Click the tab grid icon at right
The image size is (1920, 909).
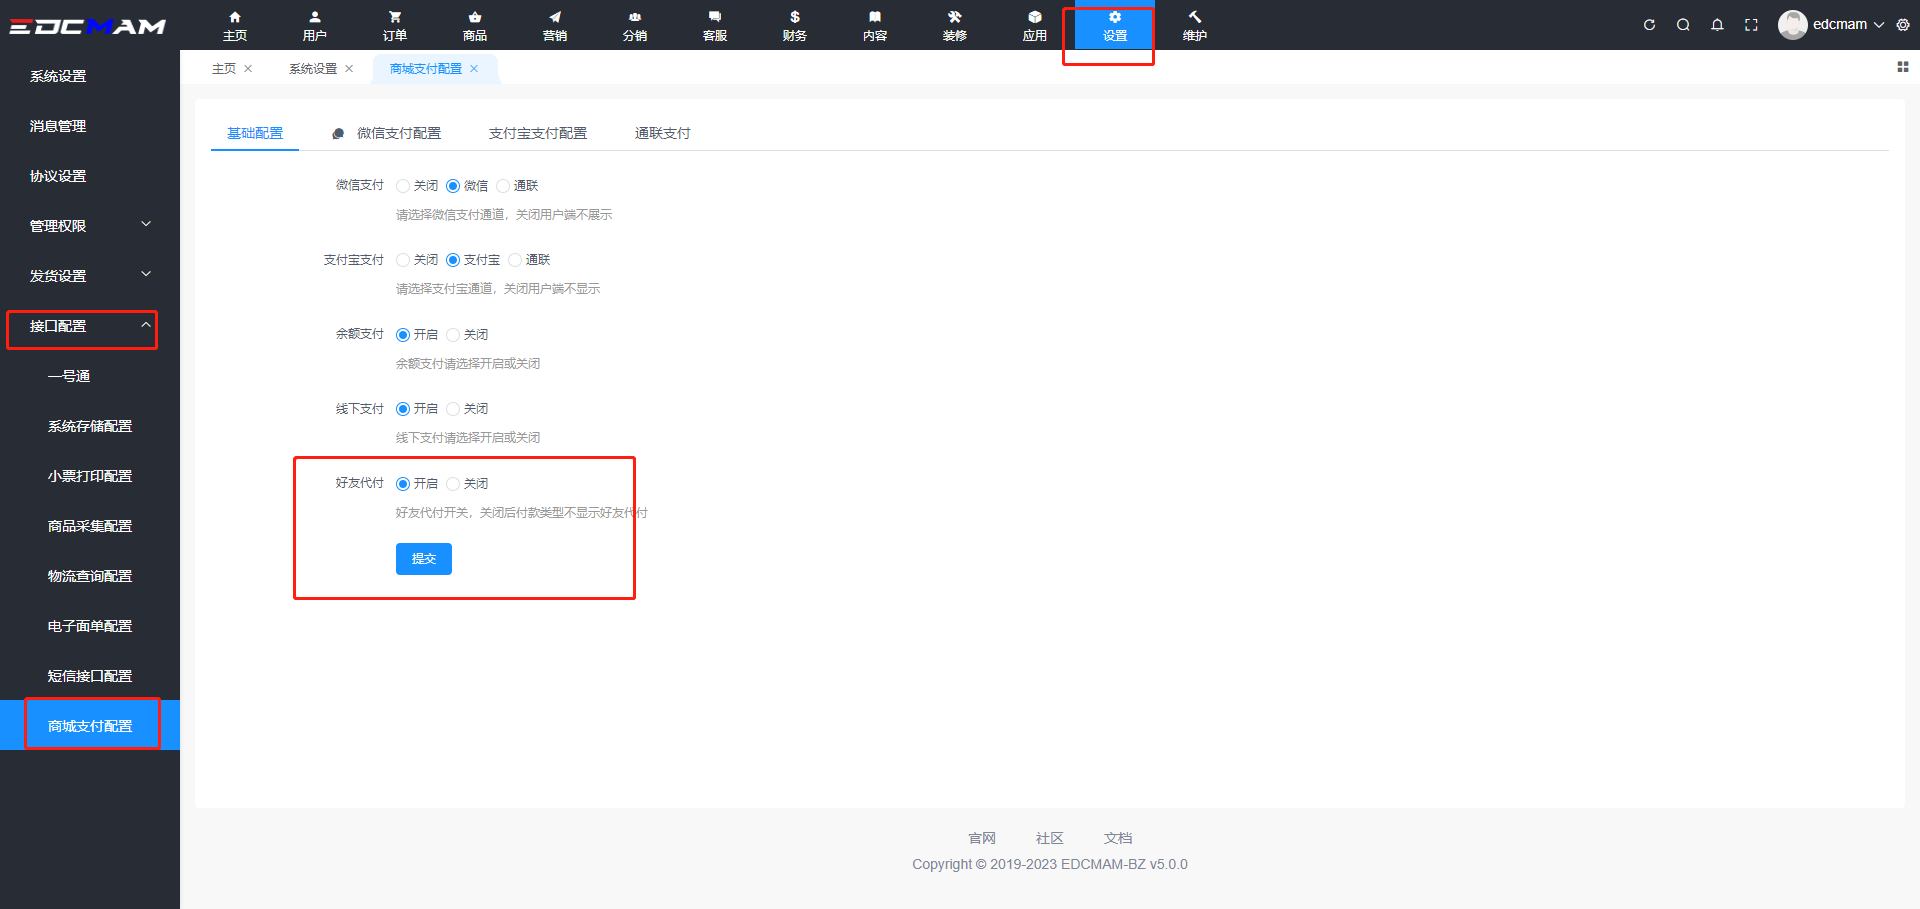(1902, 67)
